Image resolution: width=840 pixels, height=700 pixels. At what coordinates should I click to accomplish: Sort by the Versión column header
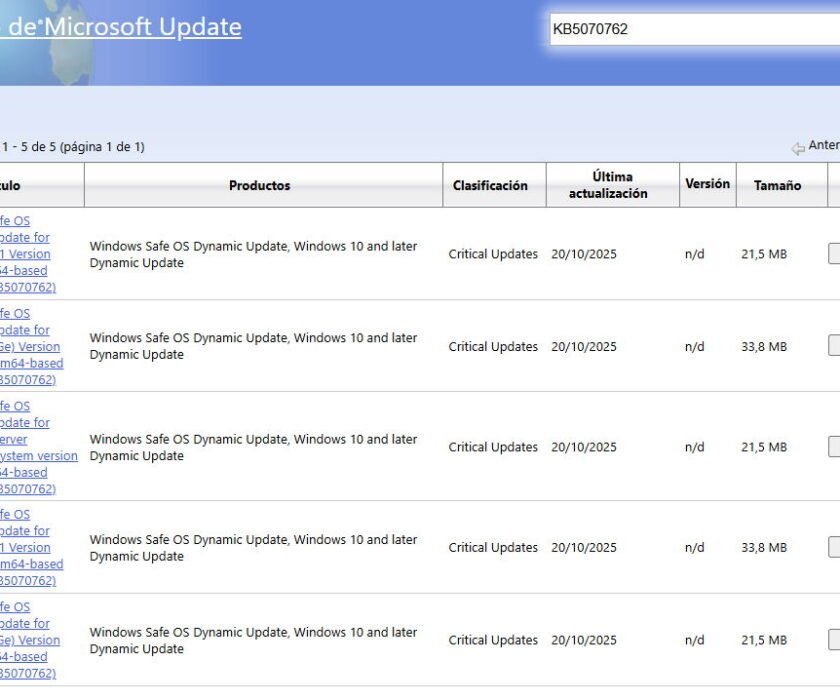[708, 184]
